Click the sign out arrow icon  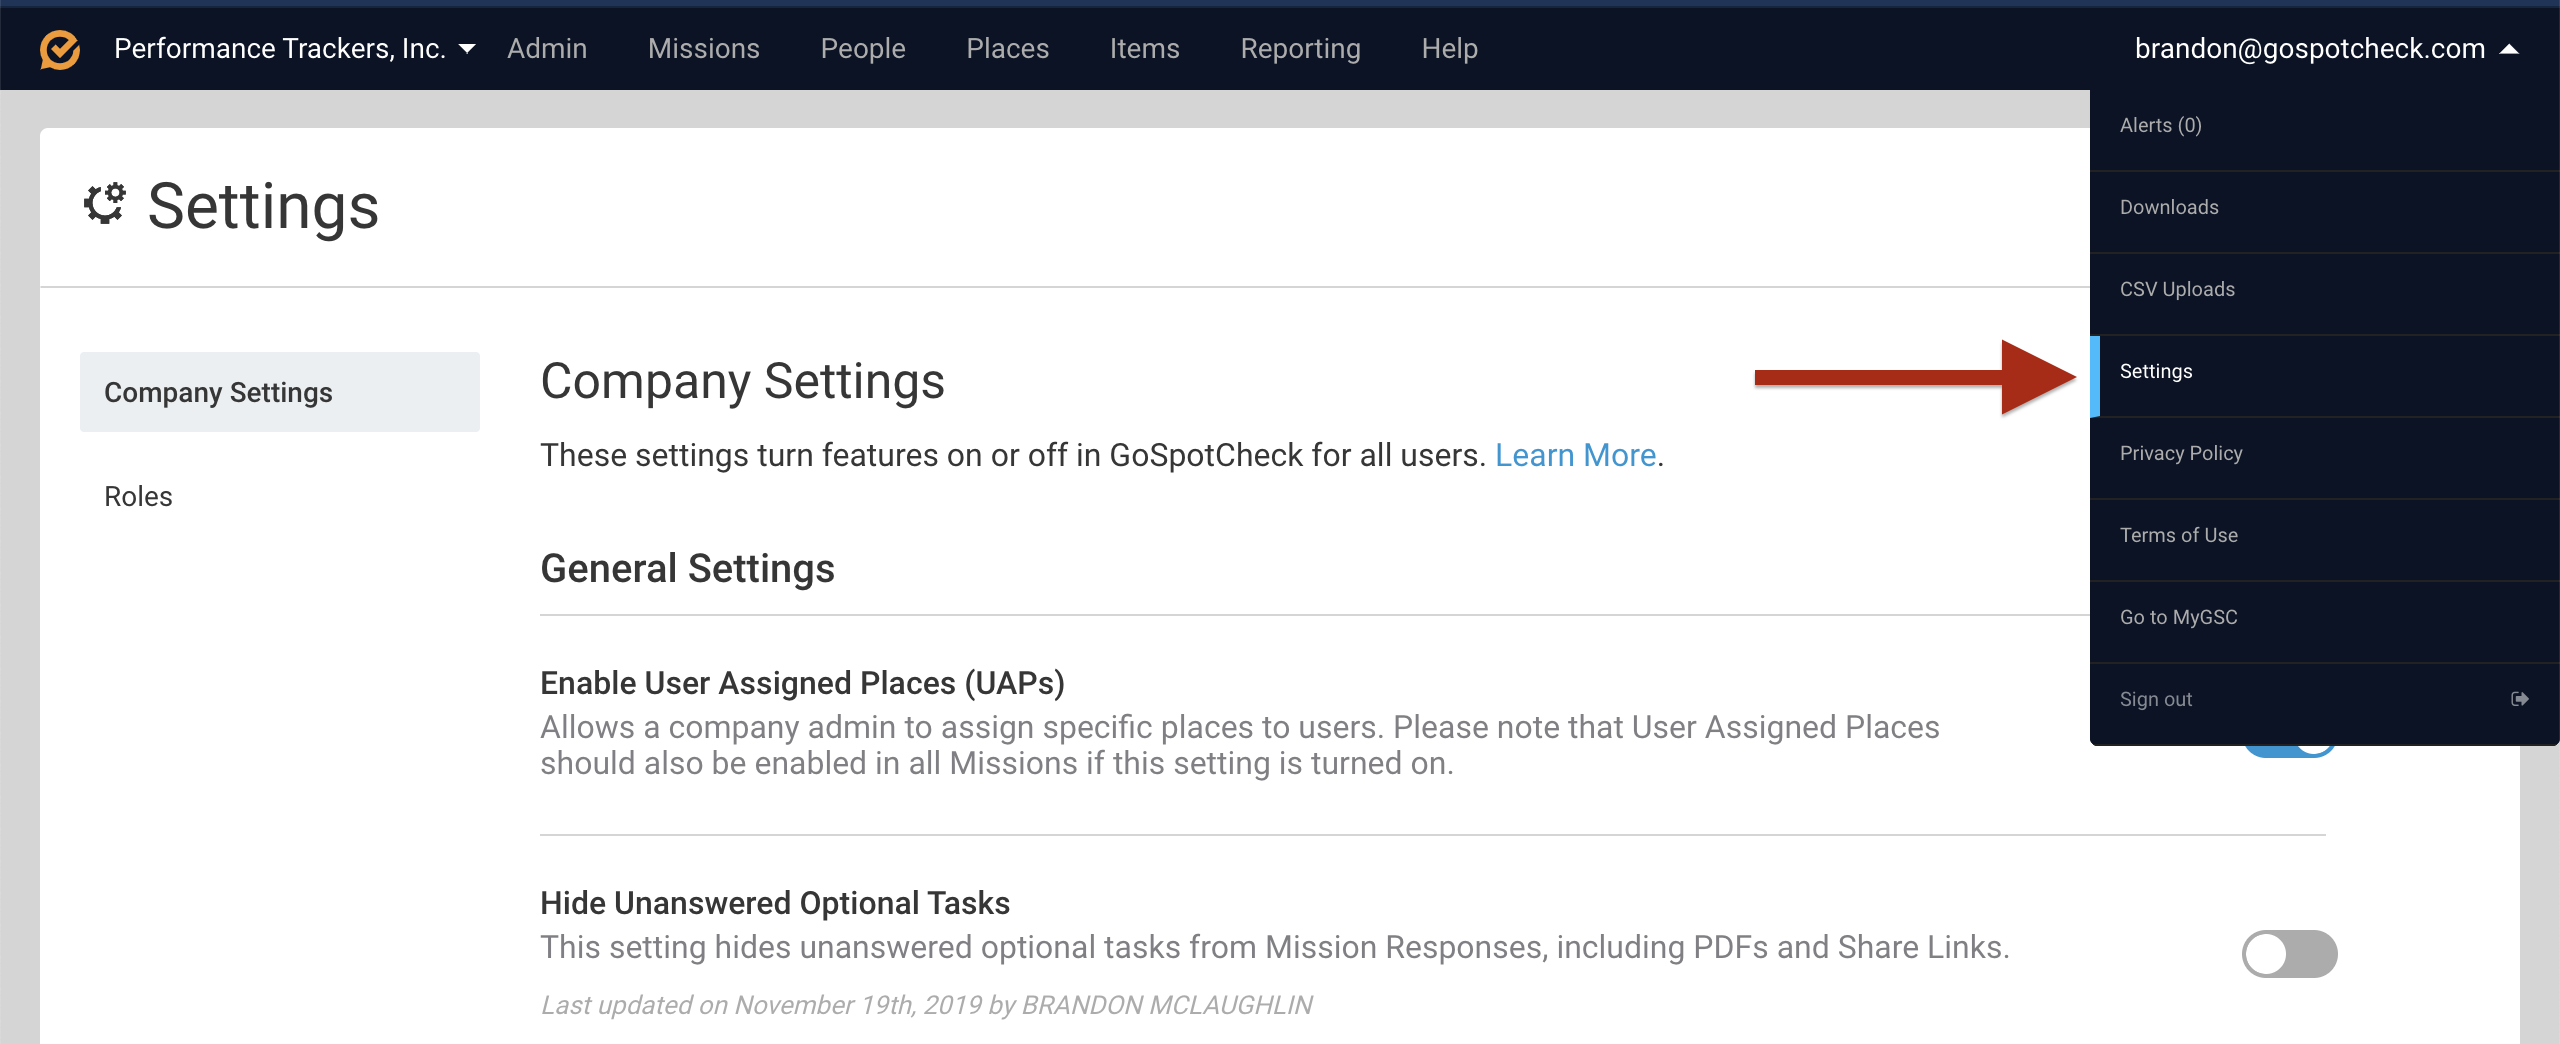2519,699
